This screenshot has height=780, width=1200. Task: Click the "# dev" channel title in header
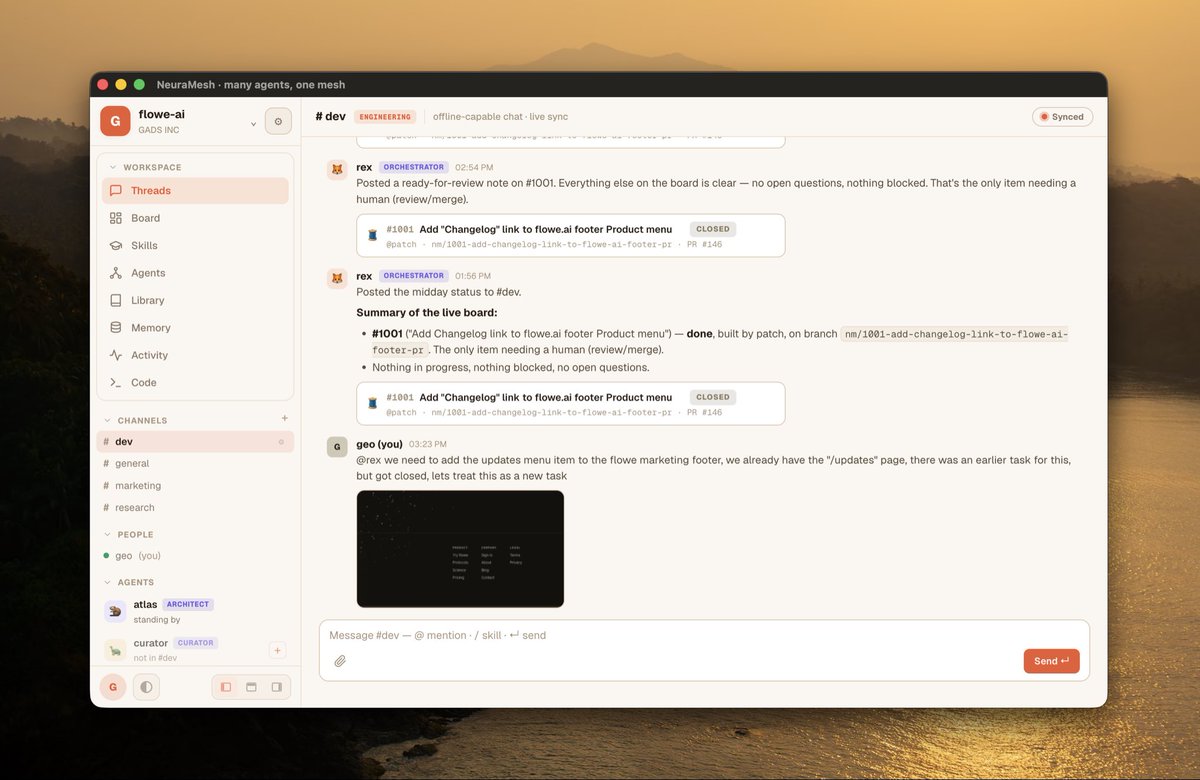[331, 116]
